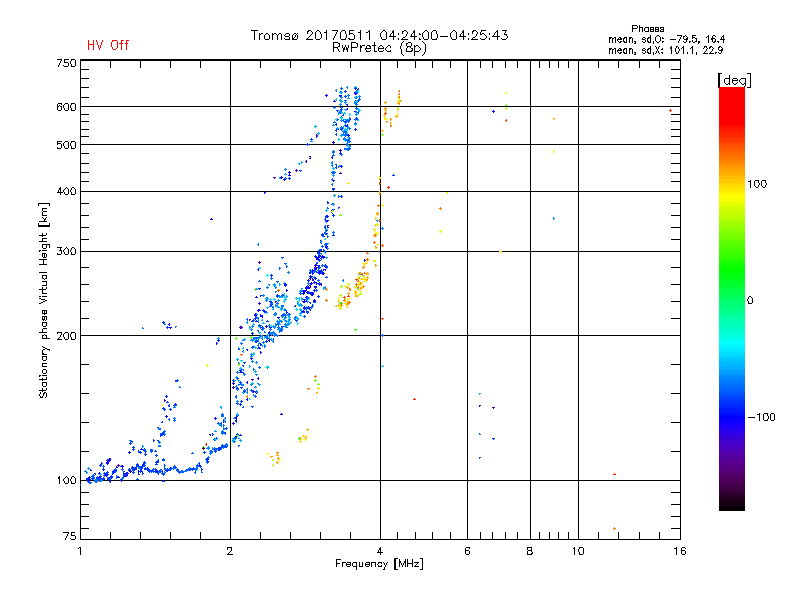Click the 100 km y-axis tick label
The image size is (800, 600).
(66, 481)
